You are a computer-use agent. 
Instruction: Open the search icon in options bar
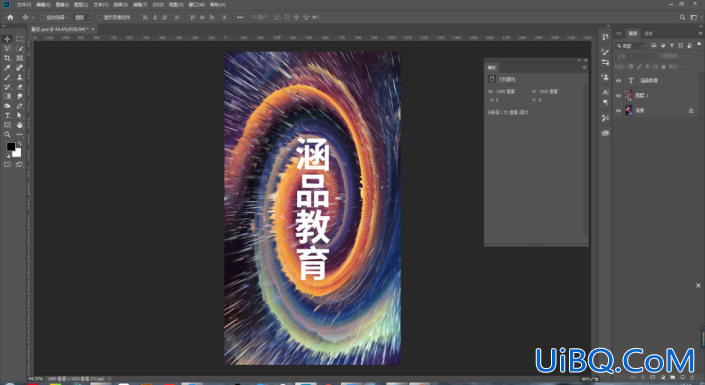coord(683,17)
